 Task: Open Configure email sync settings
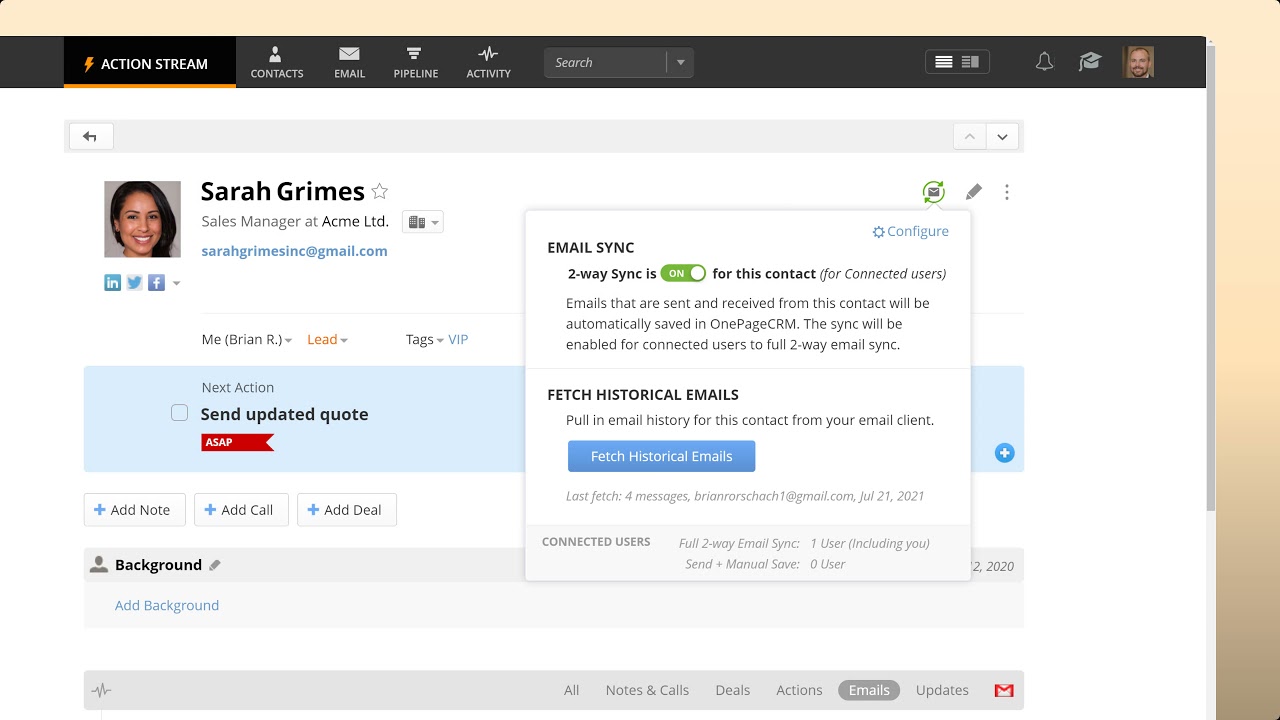point(910,231)
